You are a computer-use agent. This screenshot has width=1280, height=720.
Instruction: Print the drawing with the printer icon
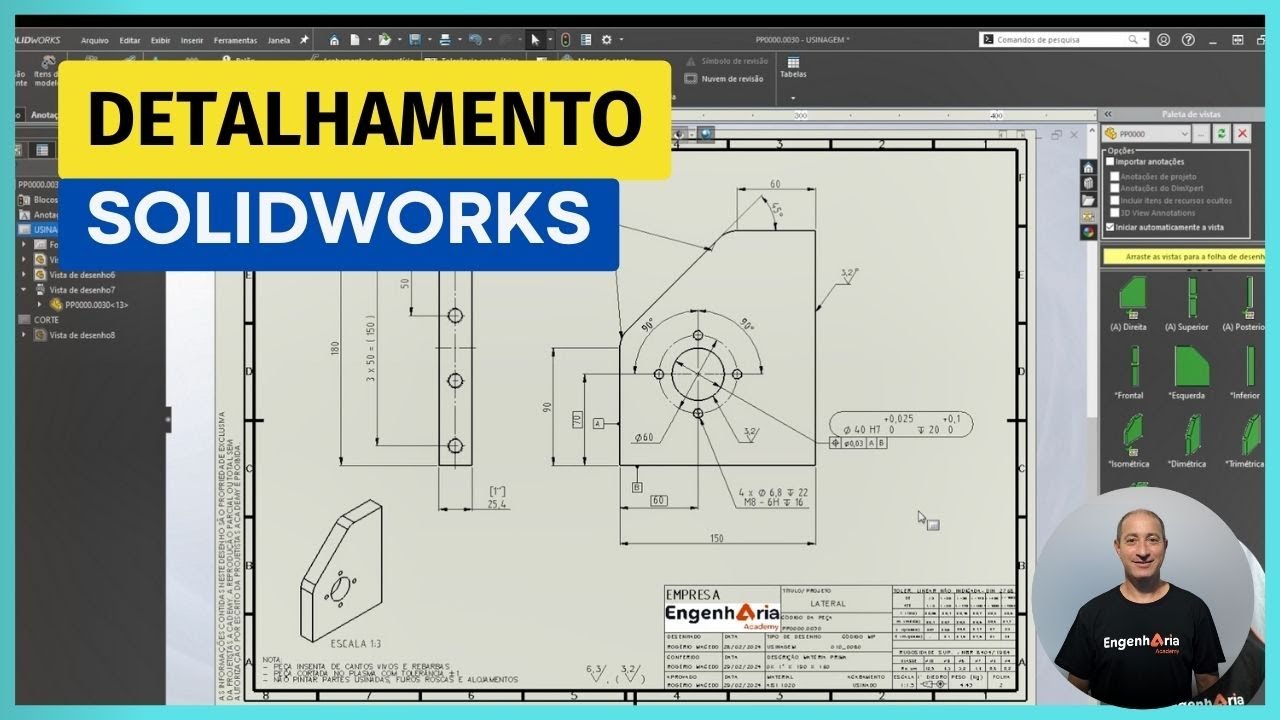click(x=443, y=40)
